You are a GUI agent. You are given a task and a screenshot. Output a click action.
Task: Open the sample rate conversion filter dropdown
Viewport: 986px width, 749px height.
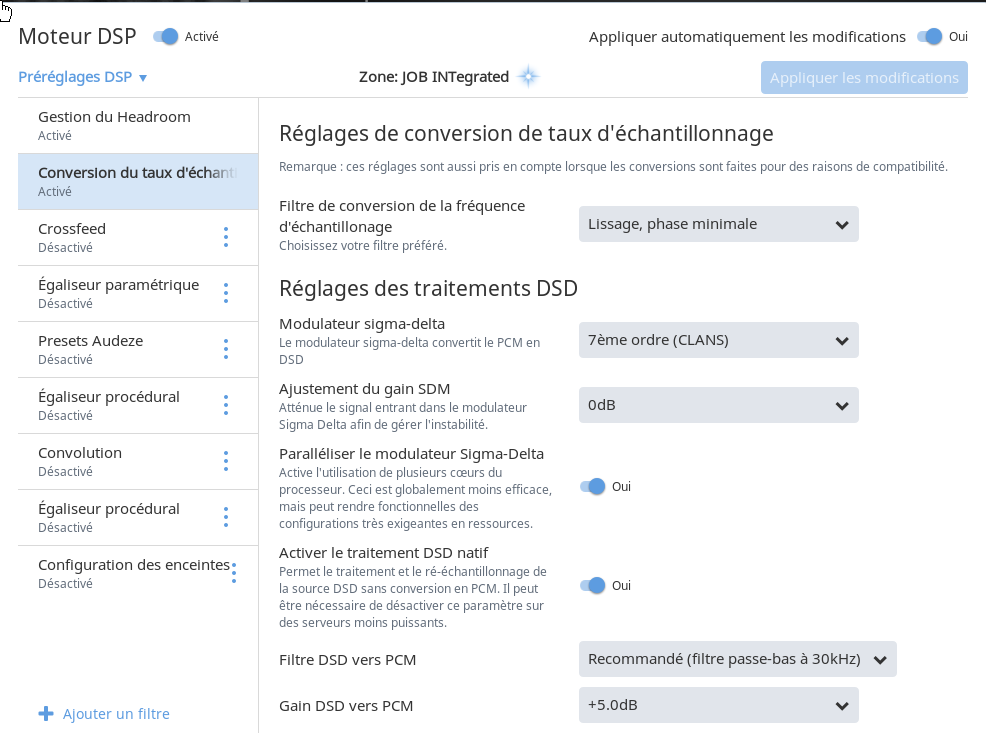tap(718, 224)
